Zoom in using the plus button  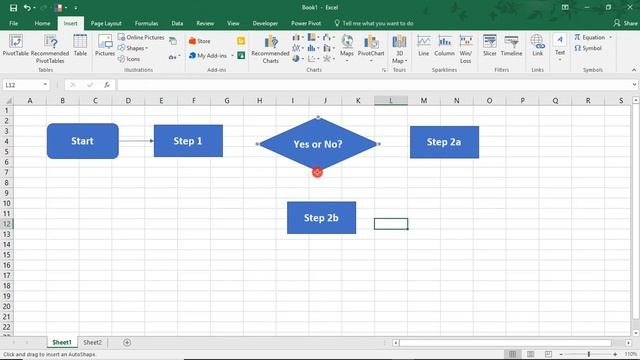pos(615,354)
